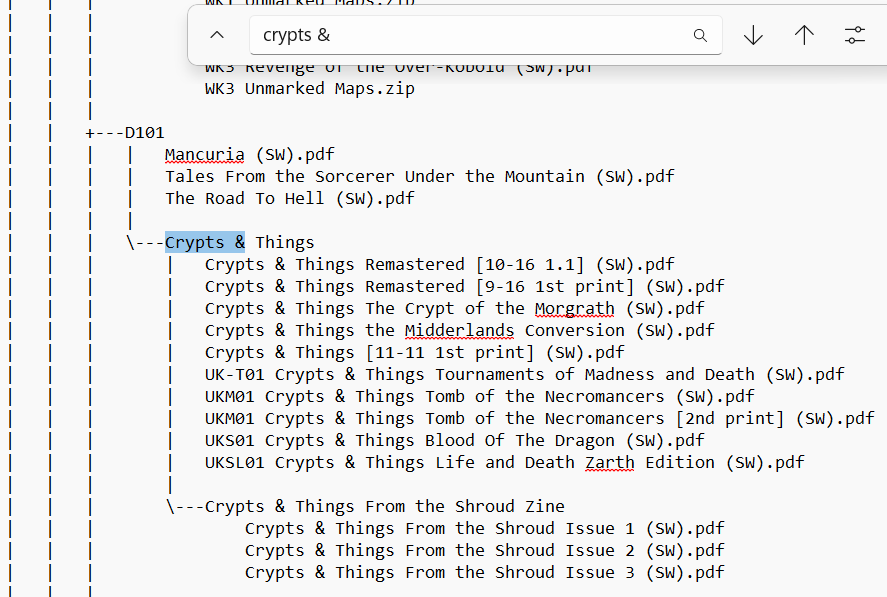
Task: Click 'From the Shroud Issue 2' line
Action: (x=484, y=551)
